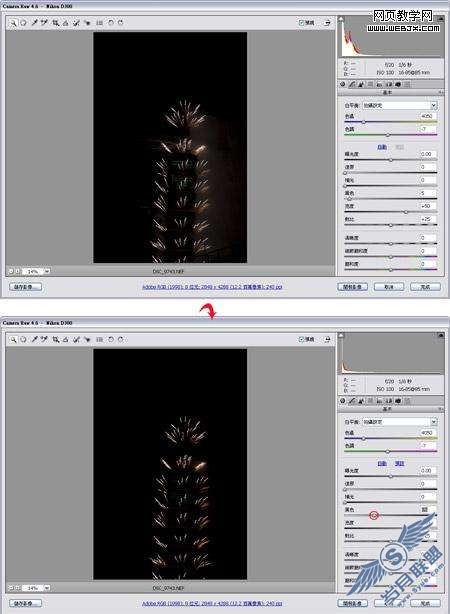Click the circled Blacks slider in lower panel

click(x=374, y=515)
